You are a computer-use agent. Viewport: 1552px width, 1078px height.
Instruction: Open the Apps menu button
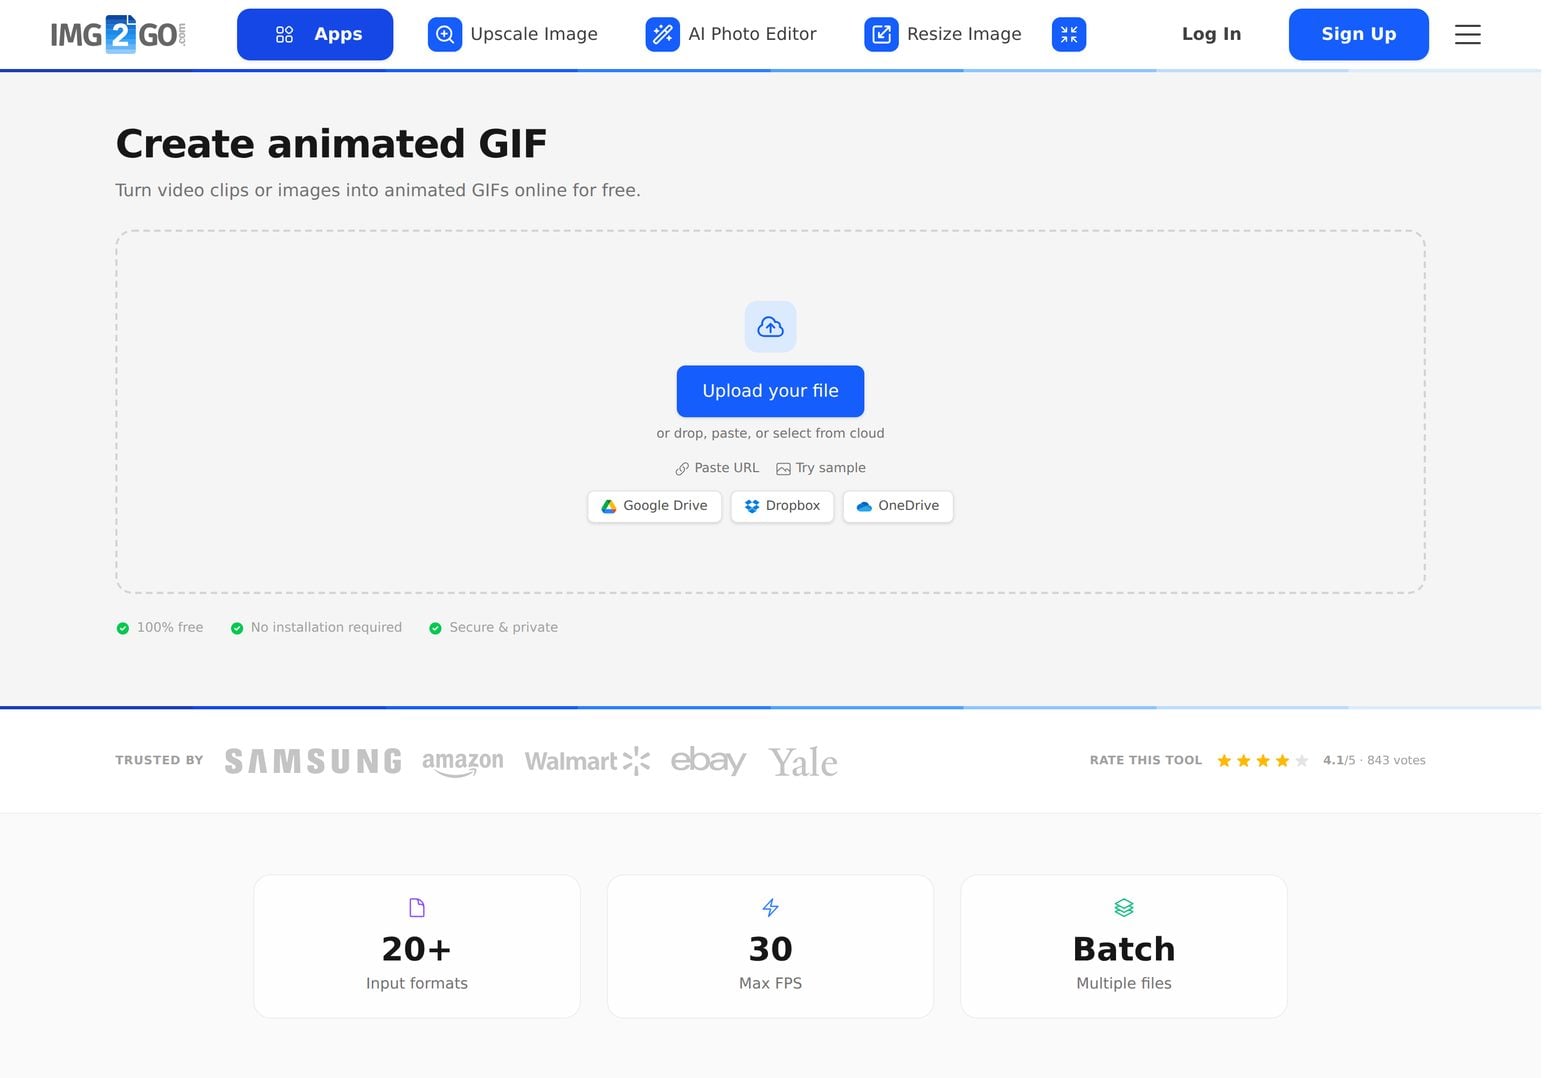(x=315, y=34)
